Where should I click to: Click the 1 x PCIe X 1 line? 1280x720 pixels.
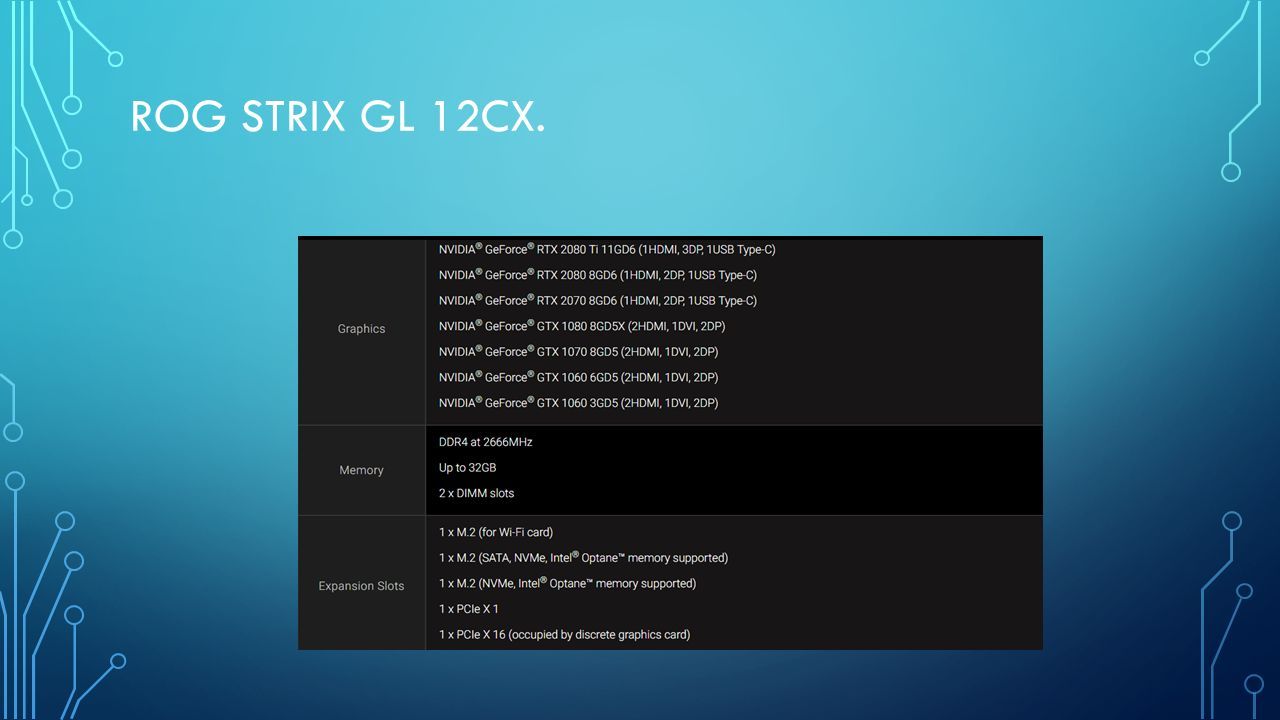(468, 609)
